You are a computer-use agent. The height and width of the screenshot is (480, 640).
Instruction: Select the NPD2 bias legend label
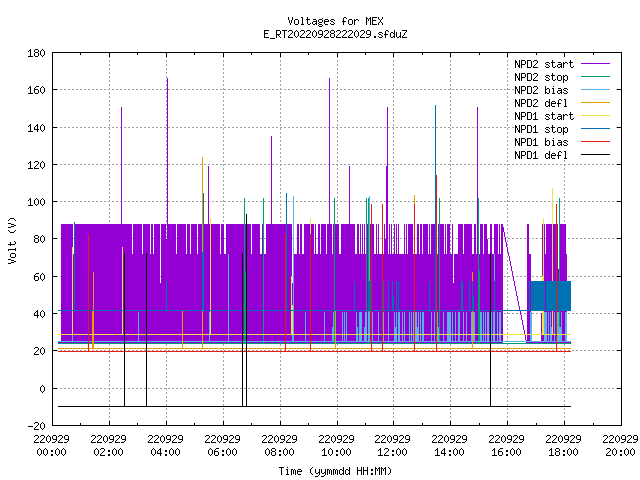(541, 90)
